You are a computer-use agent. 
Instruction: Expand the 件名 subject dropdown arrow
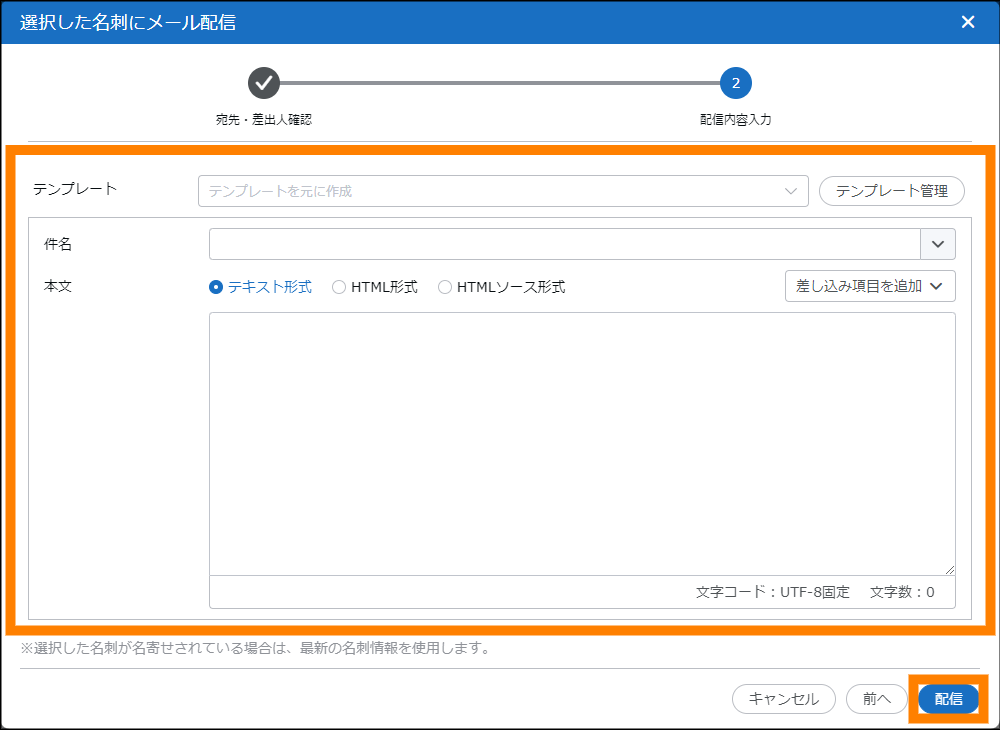click(938, 244)
